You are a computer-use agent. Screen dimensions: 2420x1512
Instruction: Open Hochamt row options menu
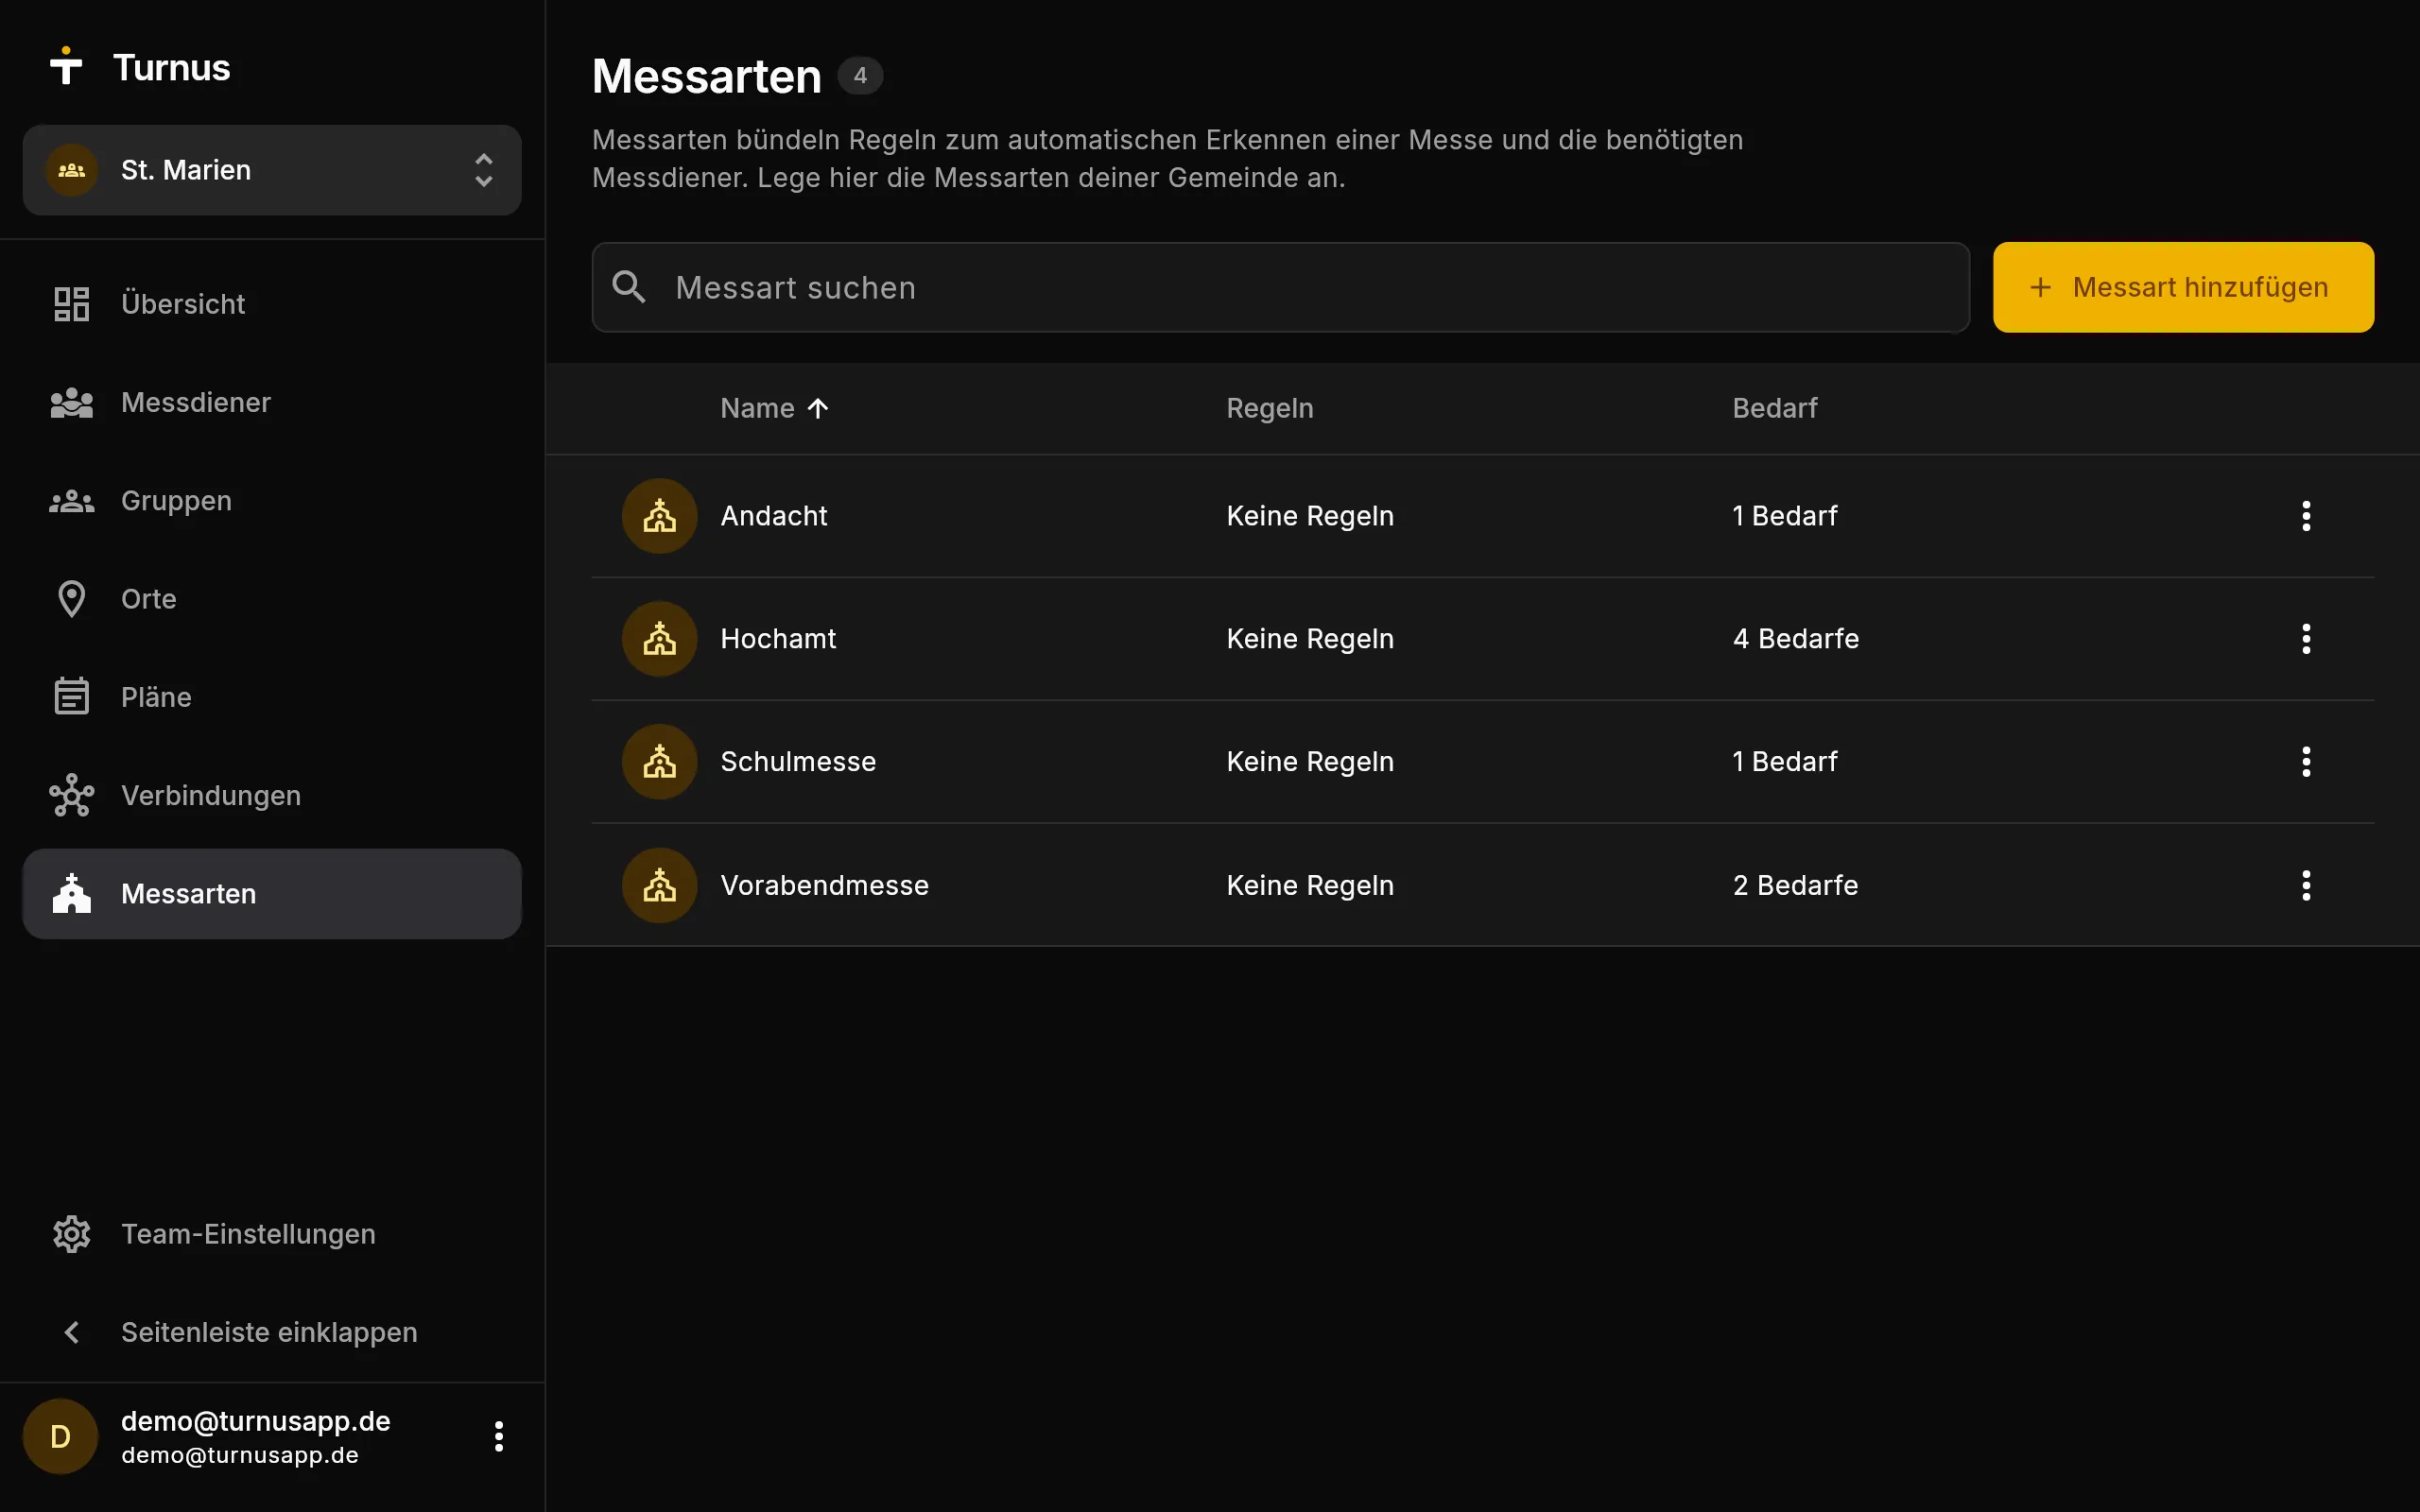(2306, 639)
